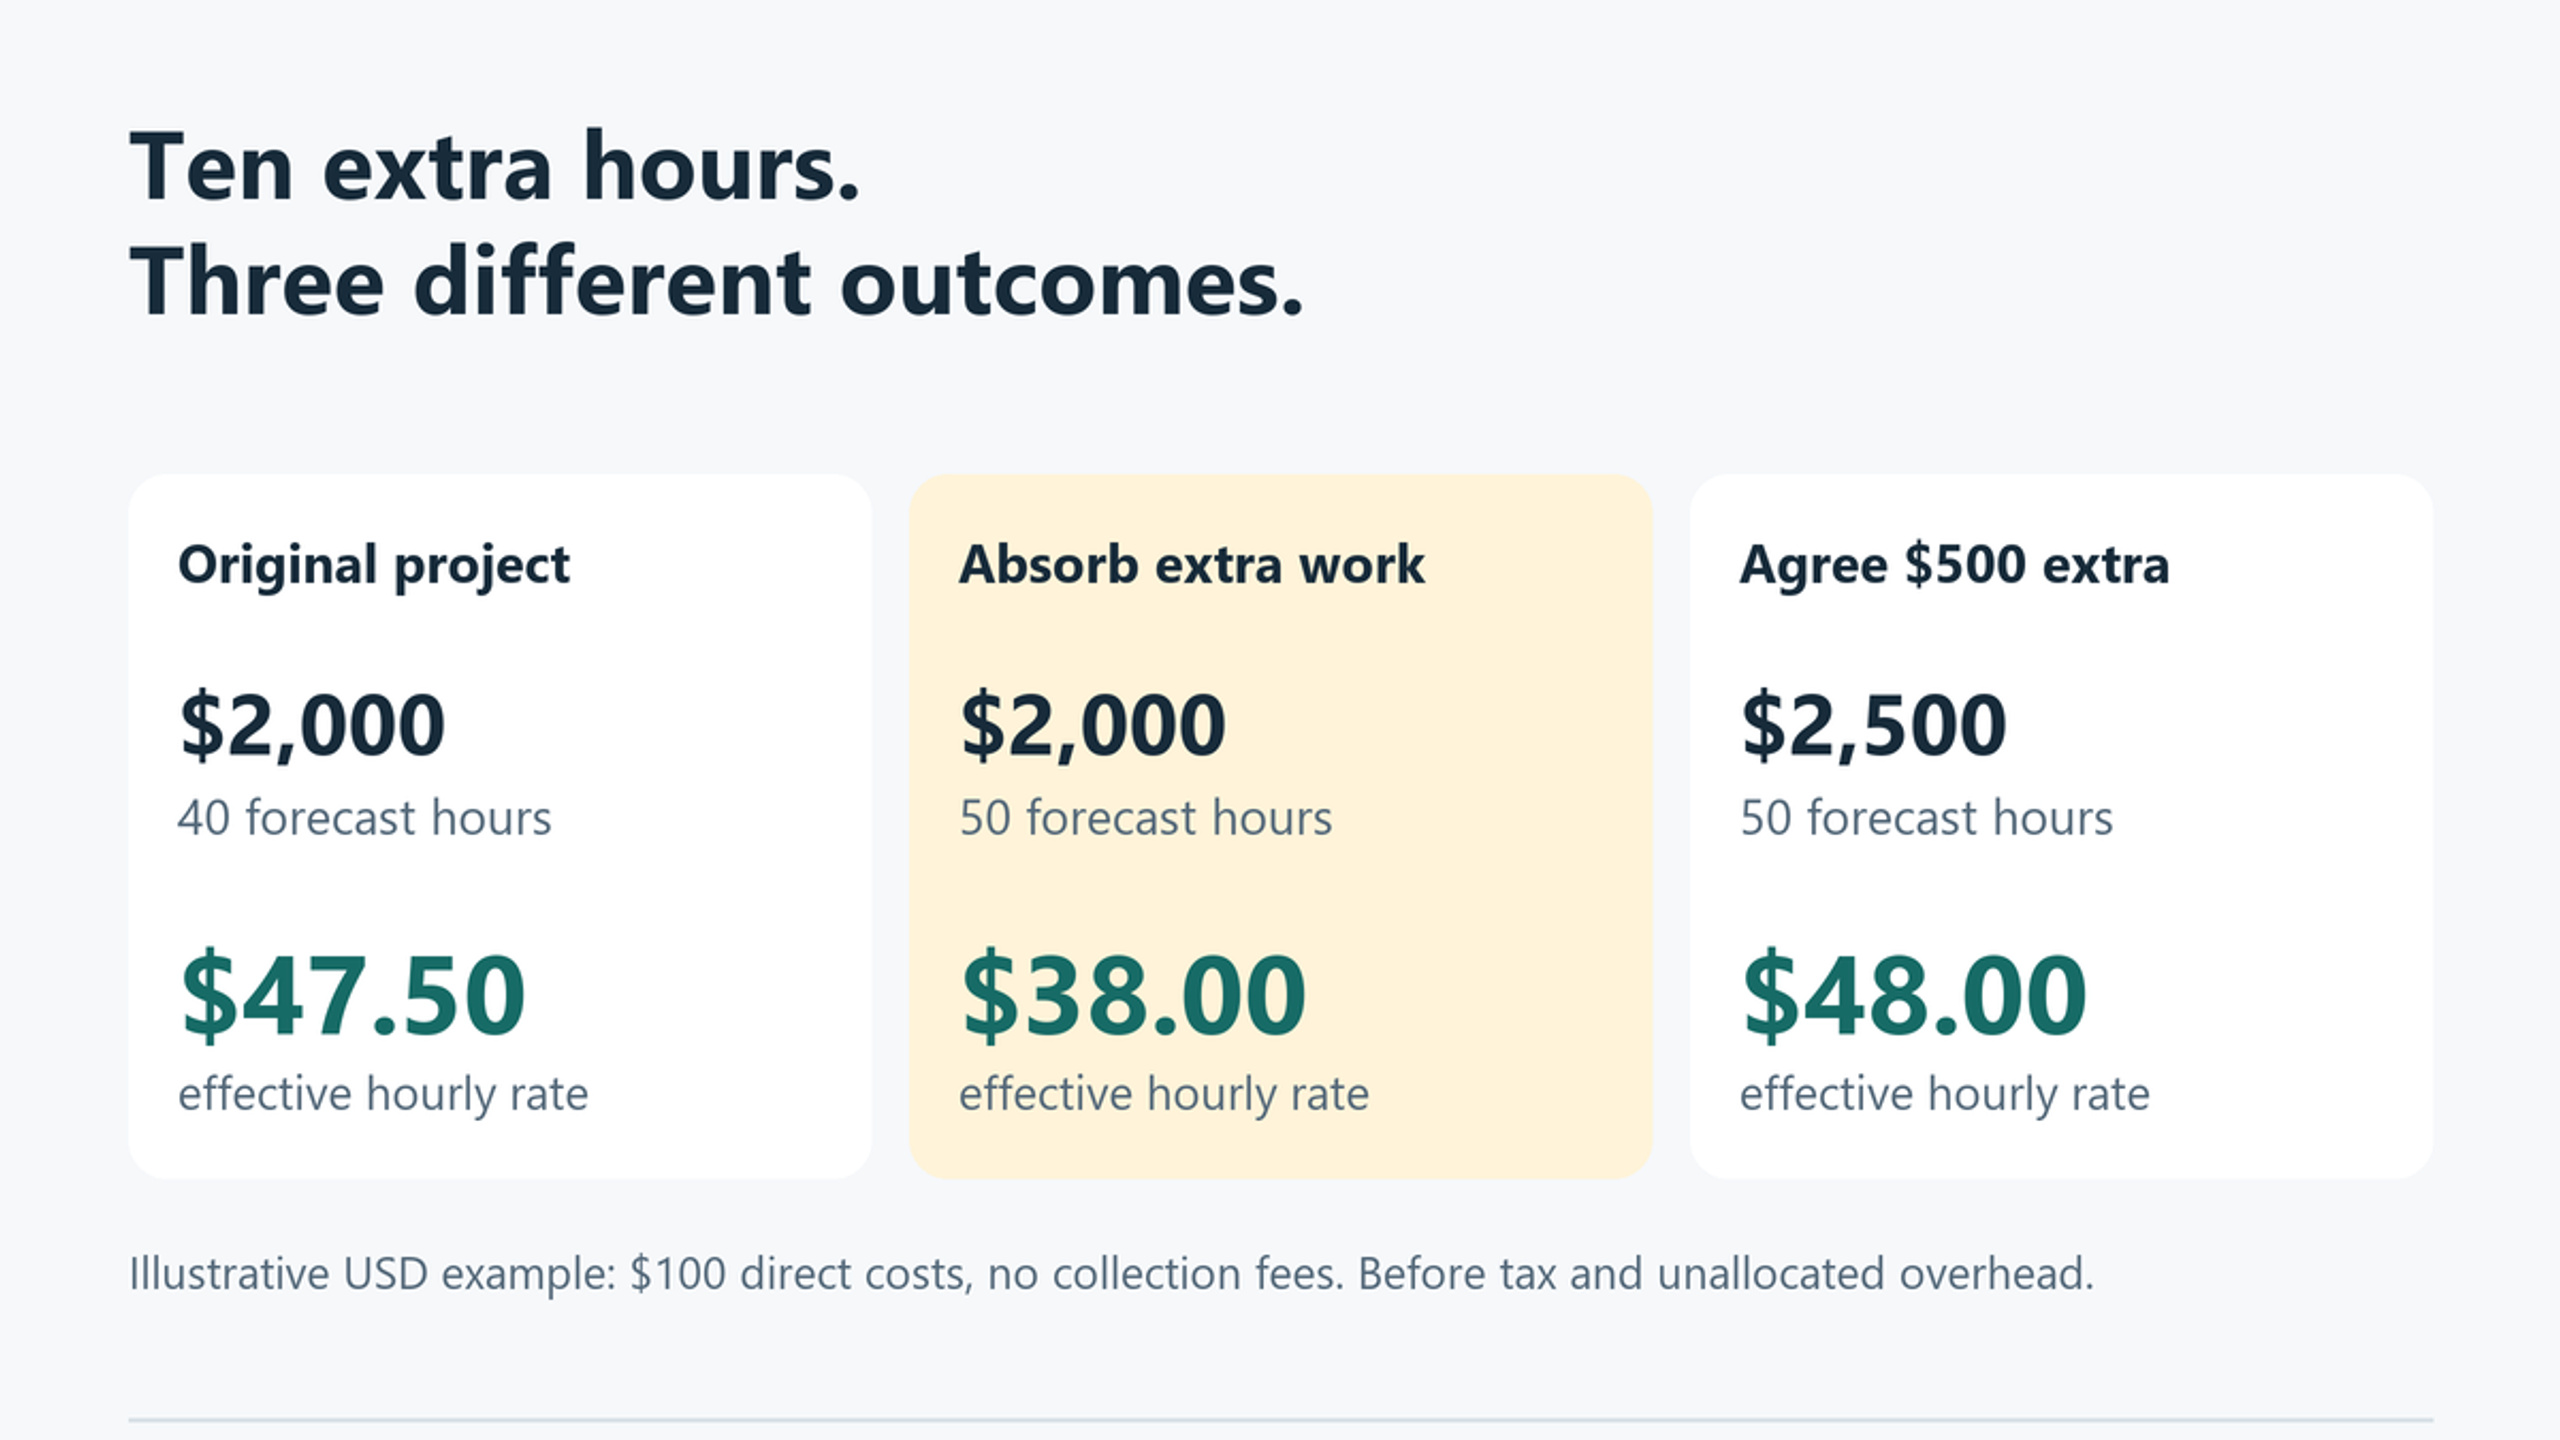Select 50 forecast hours in yellow card

point(1145,818)
